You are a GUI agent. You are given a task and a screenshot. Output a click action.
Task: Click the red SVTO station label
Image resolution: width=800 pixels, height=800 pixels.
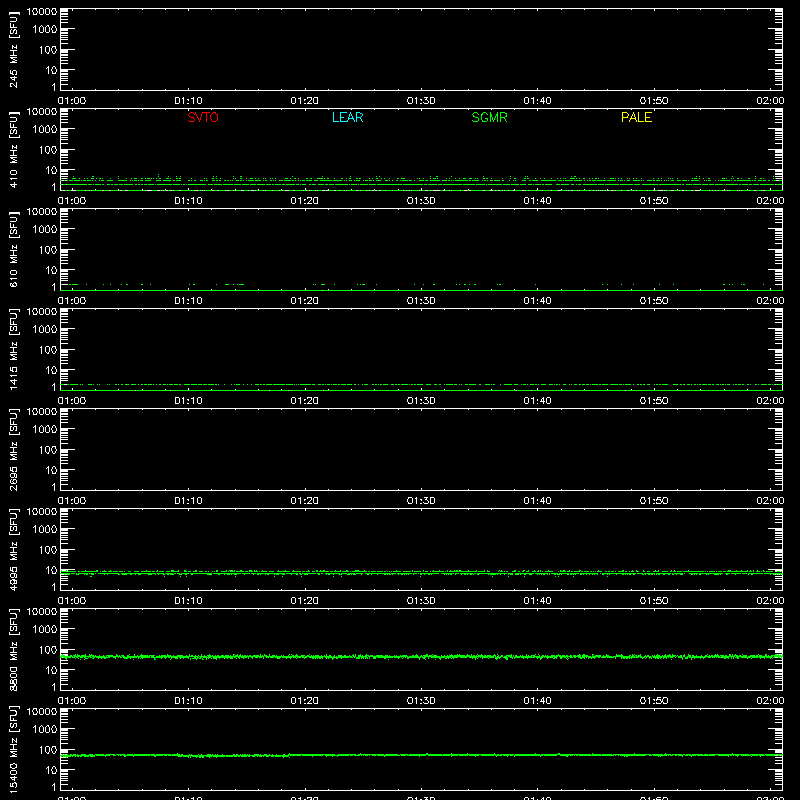click(203, 117)
